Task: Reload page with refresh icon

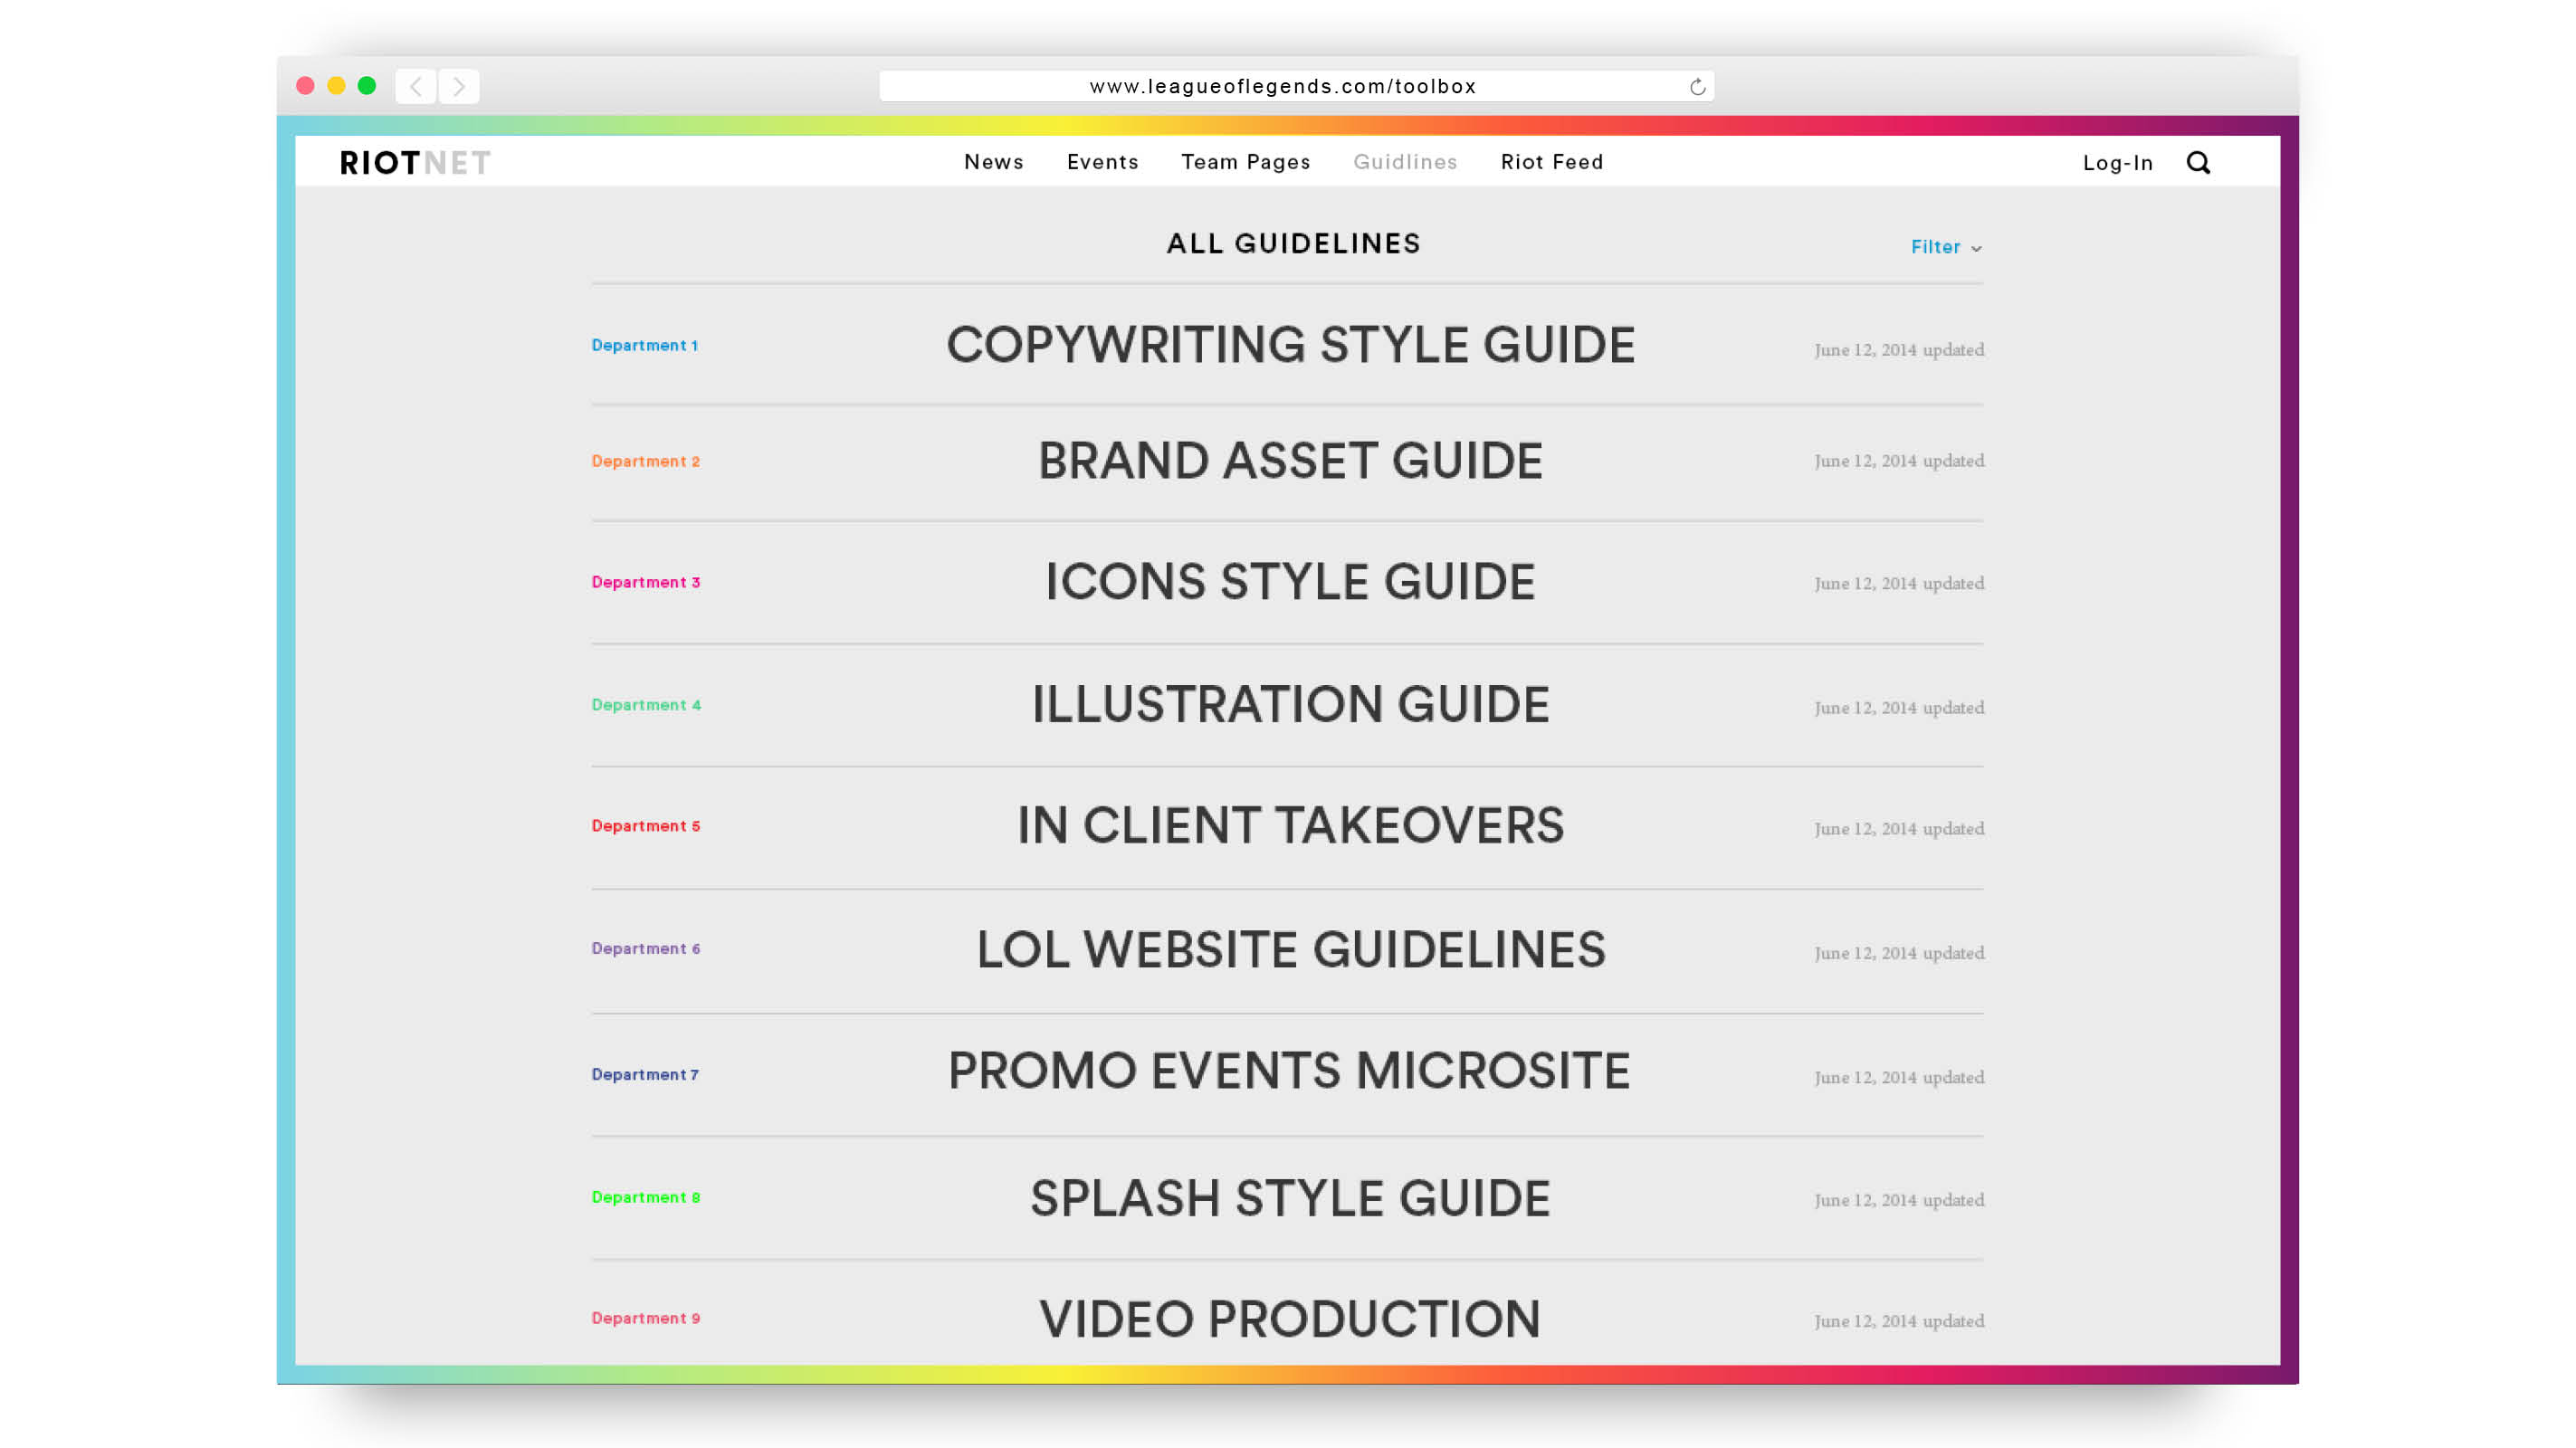Action: click(x=1697, y=87)
